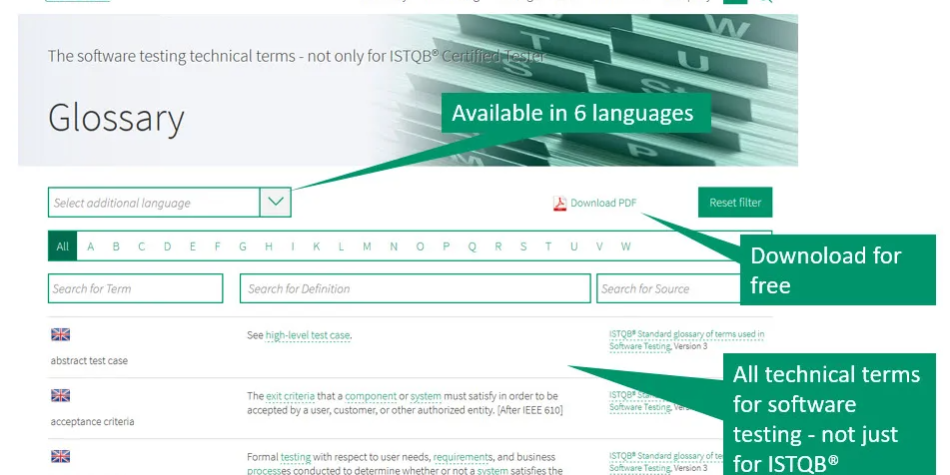950x475 pixels.
Task: Click the UK flag in the third glossary row
Action: point(60,456)
